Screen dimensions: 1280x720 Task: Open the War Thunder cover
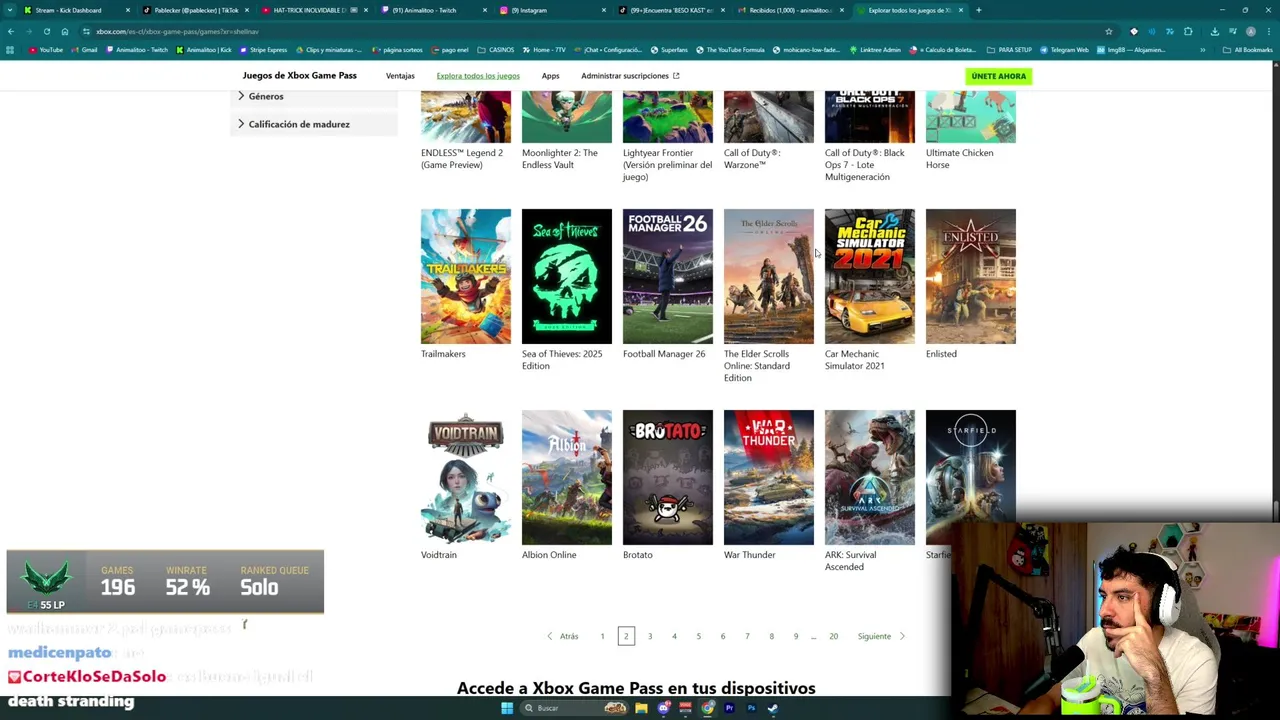[x=769, y=477]
